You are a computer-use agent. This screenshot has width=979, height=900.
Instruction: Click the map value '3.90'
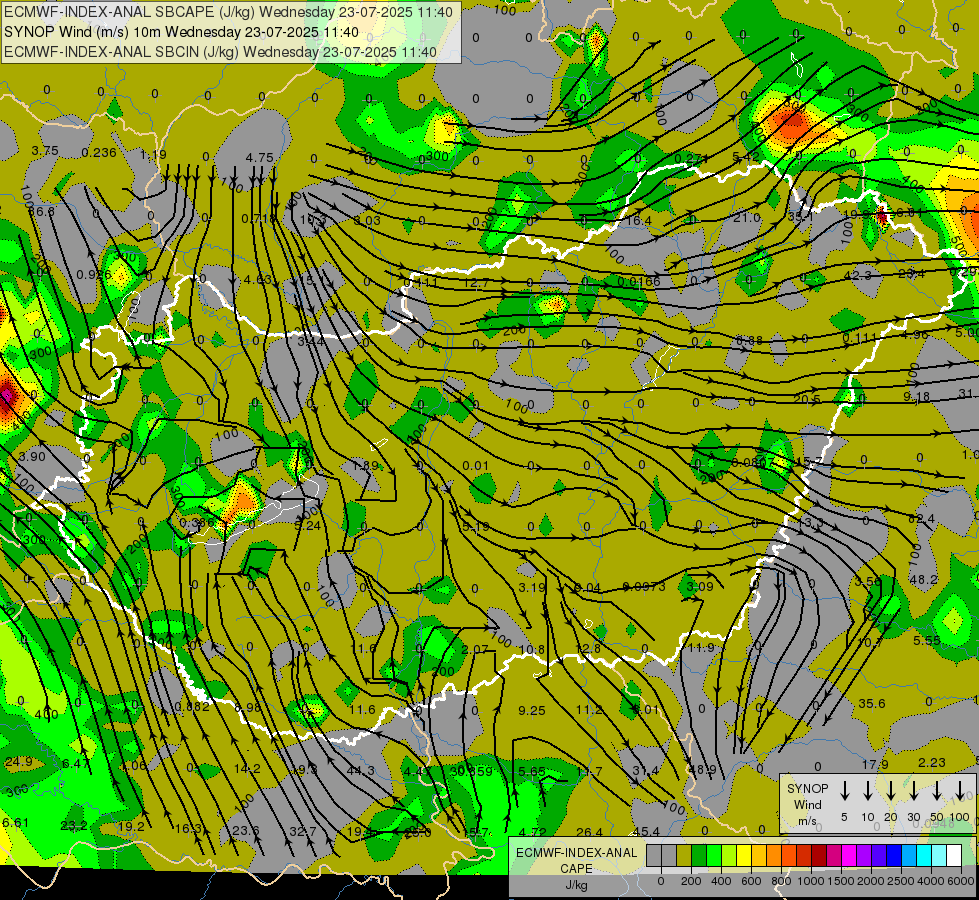pos(32,457)
